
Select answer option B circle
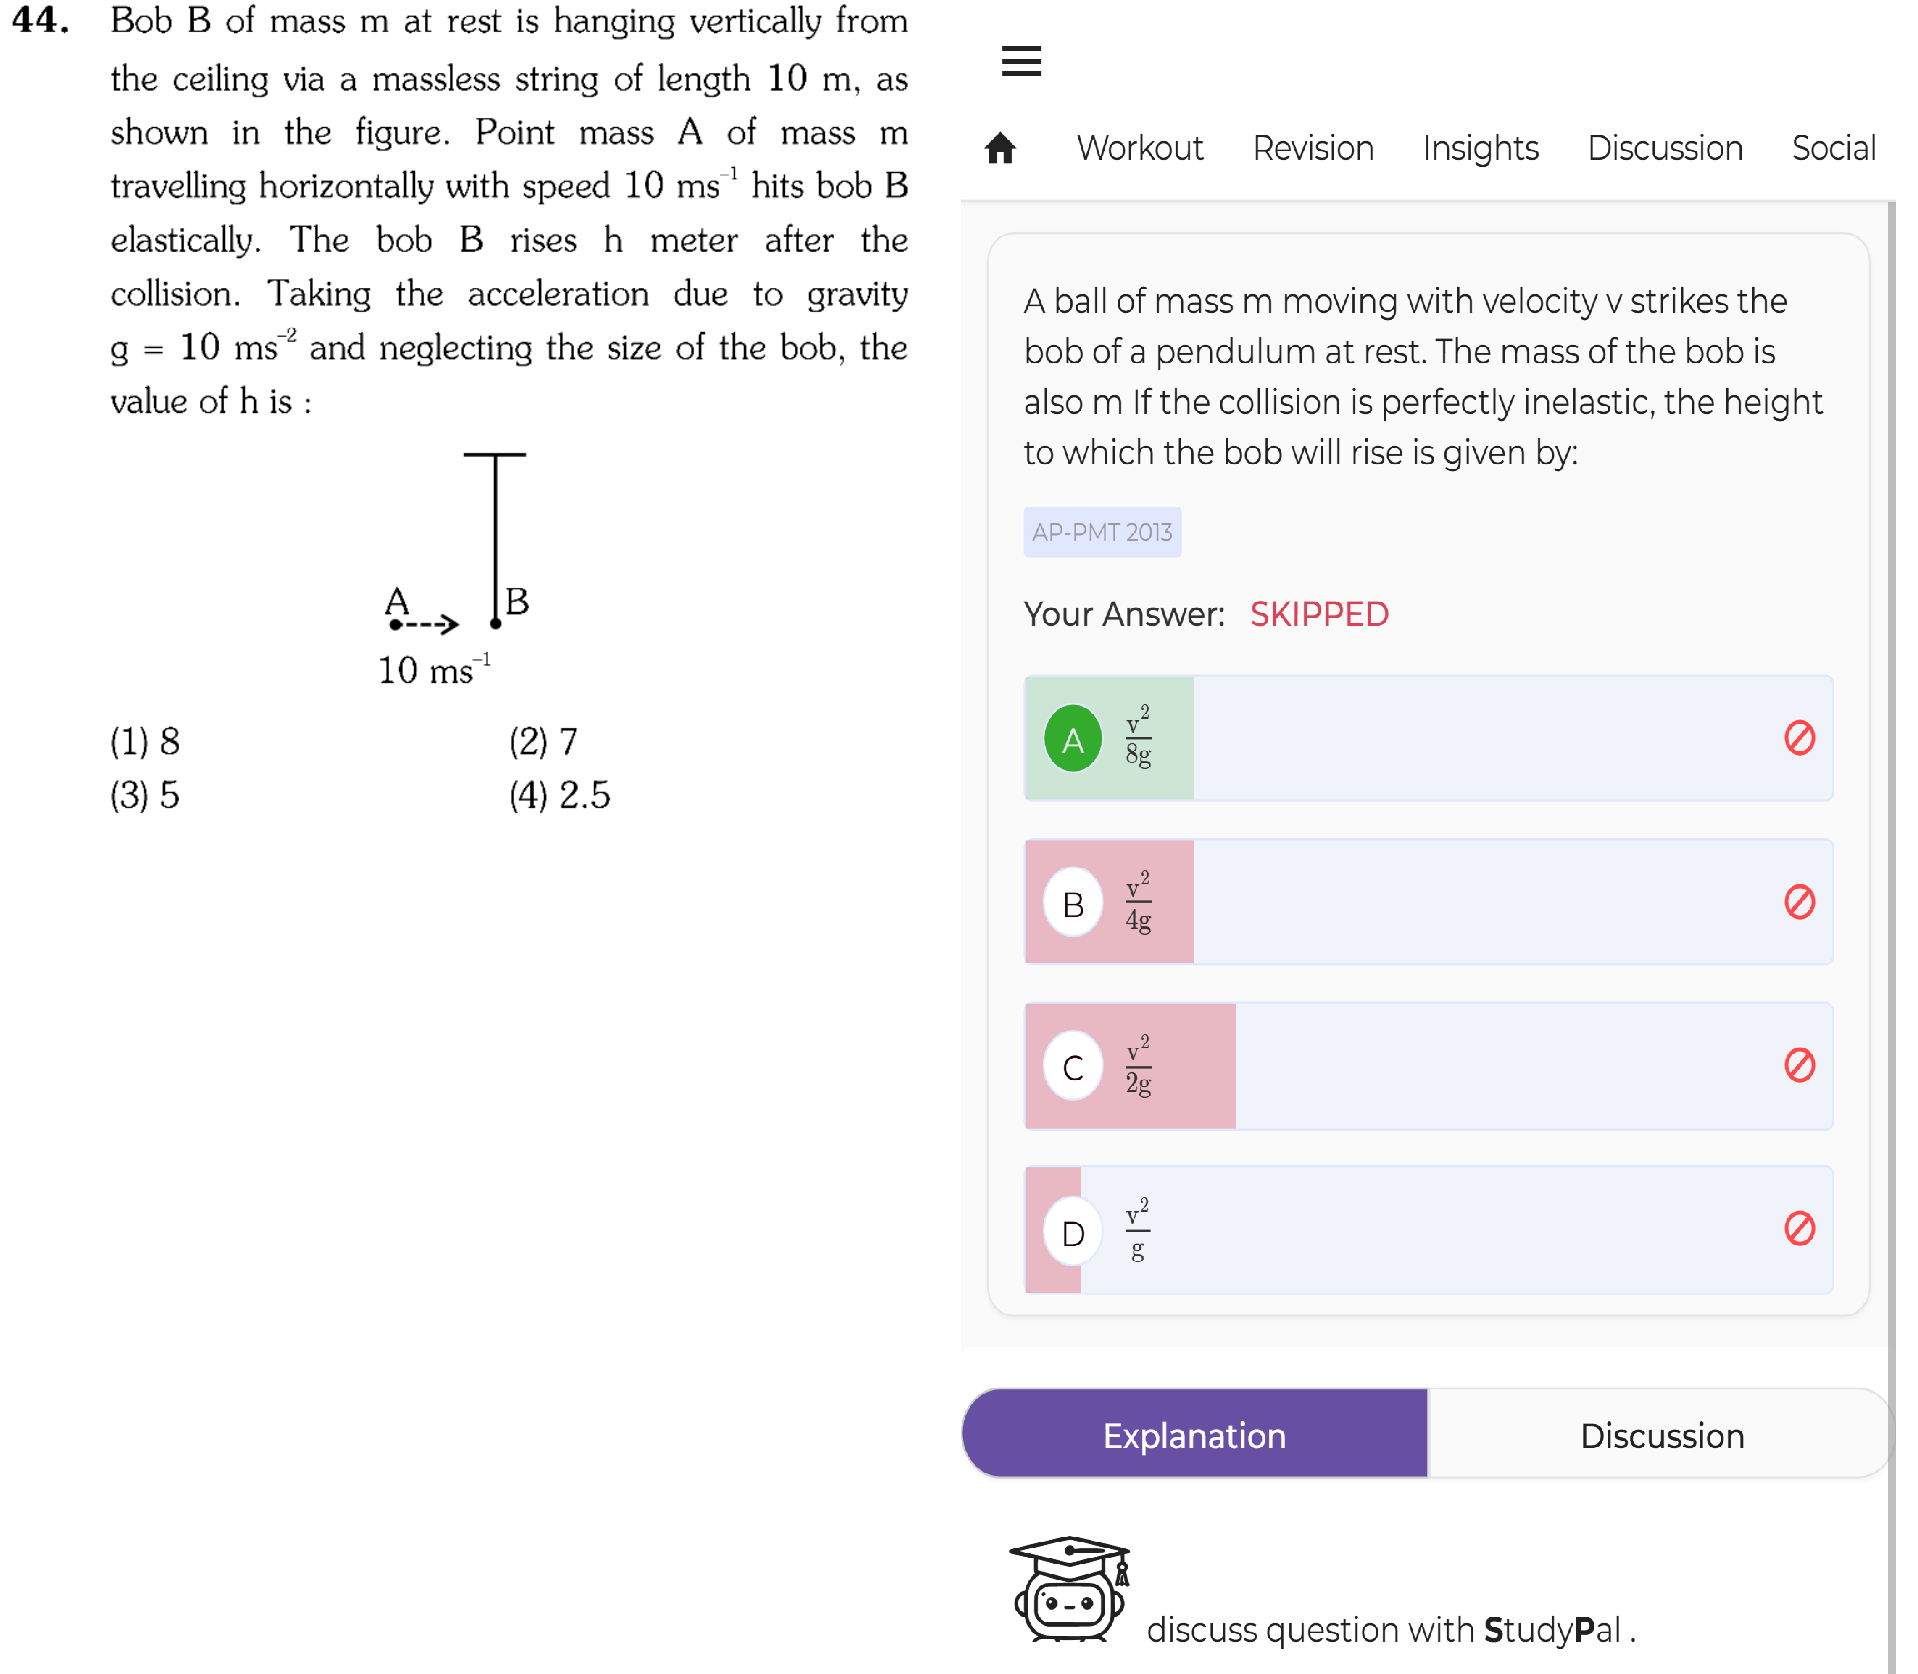(x=1073, y=903)
